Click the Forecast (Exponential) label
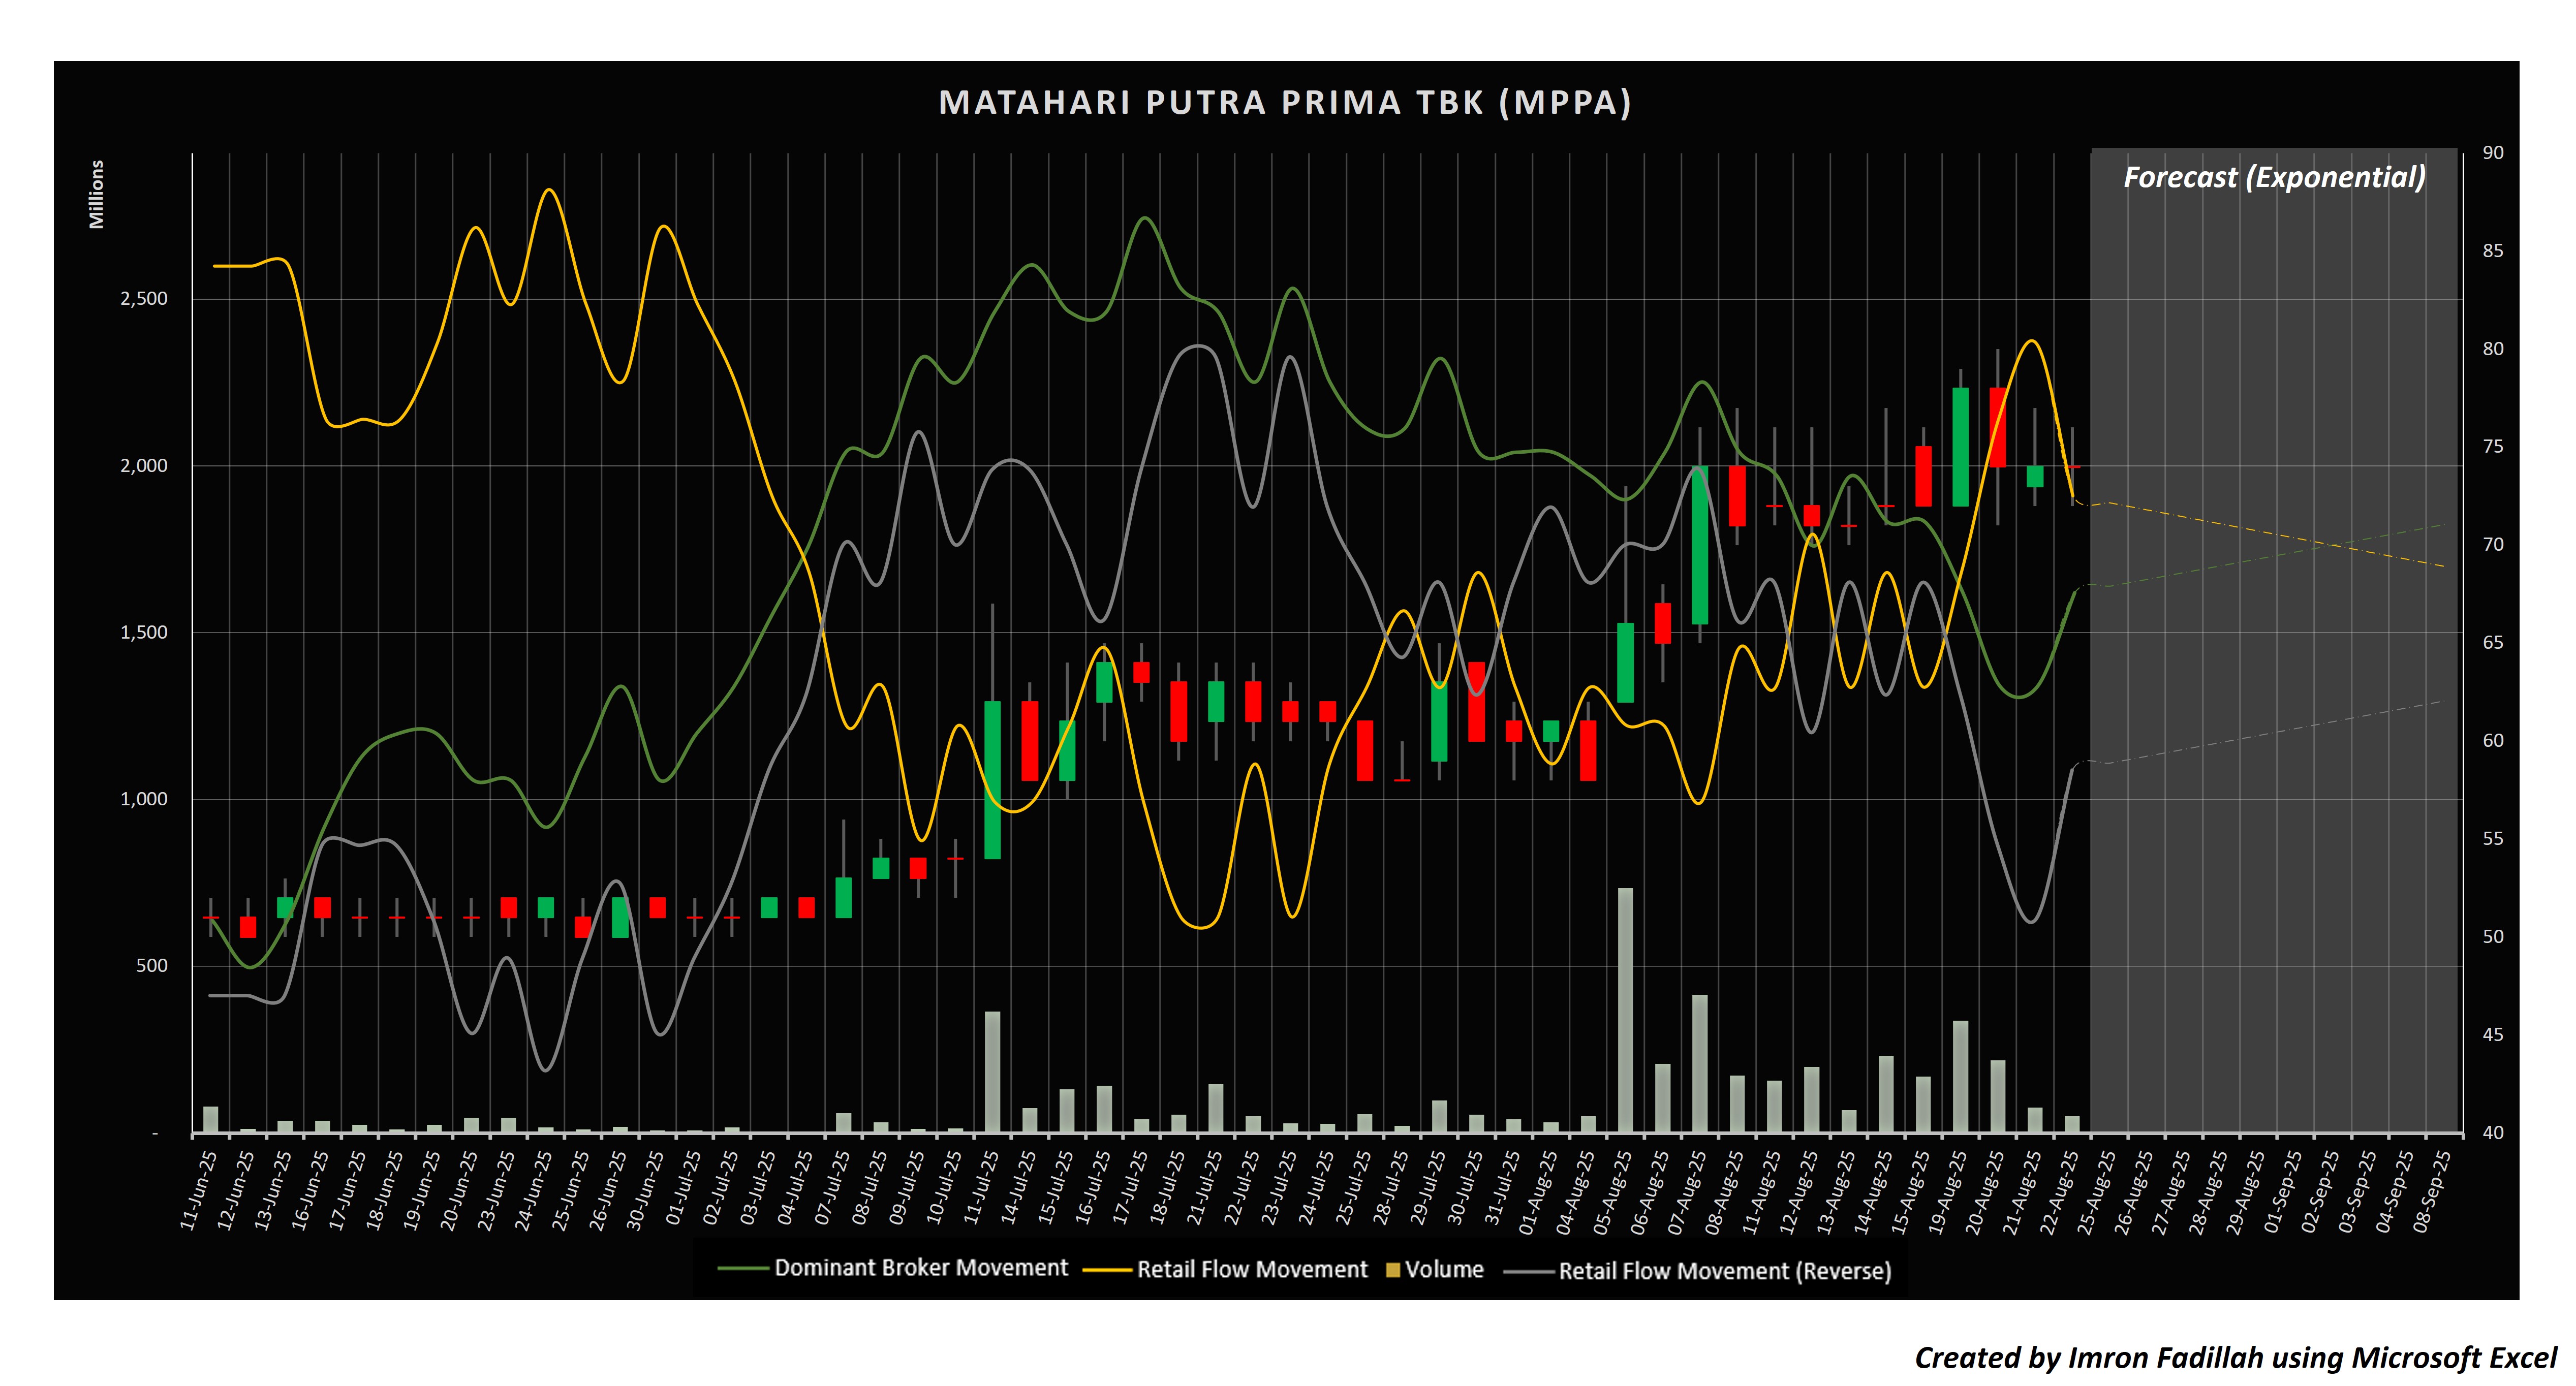The height and width of the screenshot is (1386, 2576). click(x=2274, y=177)
